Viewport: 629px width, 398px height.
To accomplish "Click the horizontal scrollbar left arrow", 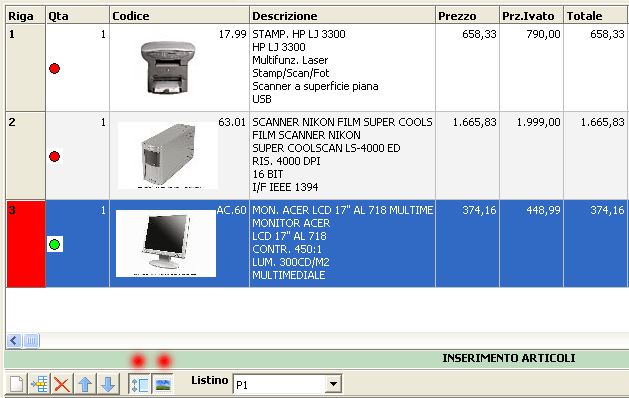I will pyautogui.click(x=14, y=341).
